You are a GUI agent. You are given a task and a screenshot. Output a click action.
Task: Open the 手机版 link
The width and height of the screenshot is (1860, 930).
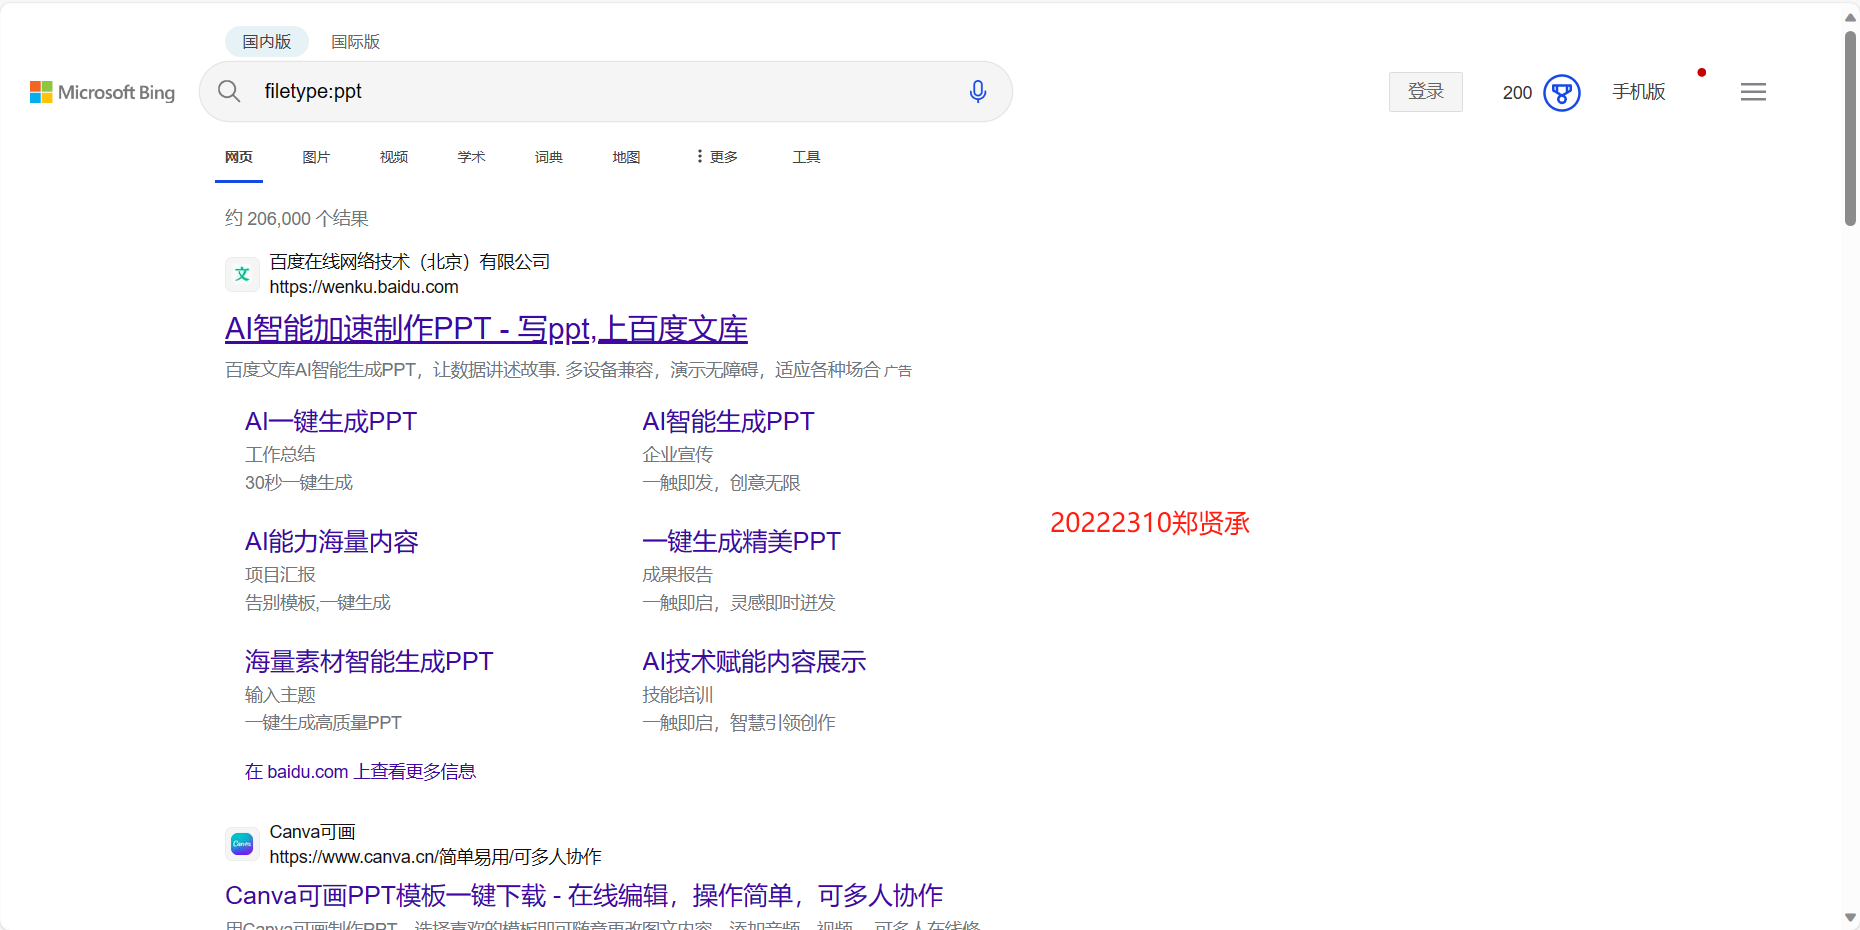tap(1639, 92)
